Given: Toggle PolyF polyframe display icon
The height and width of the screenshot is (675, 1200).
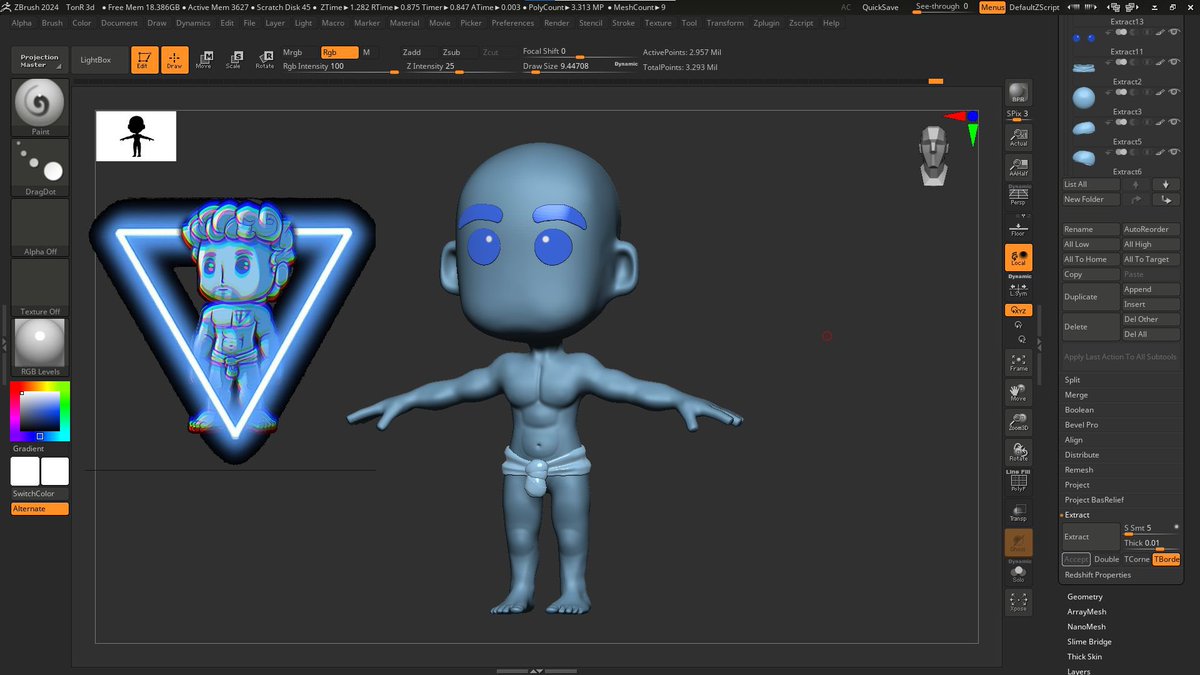Looking at the screenshot, I should [1018, 482].
